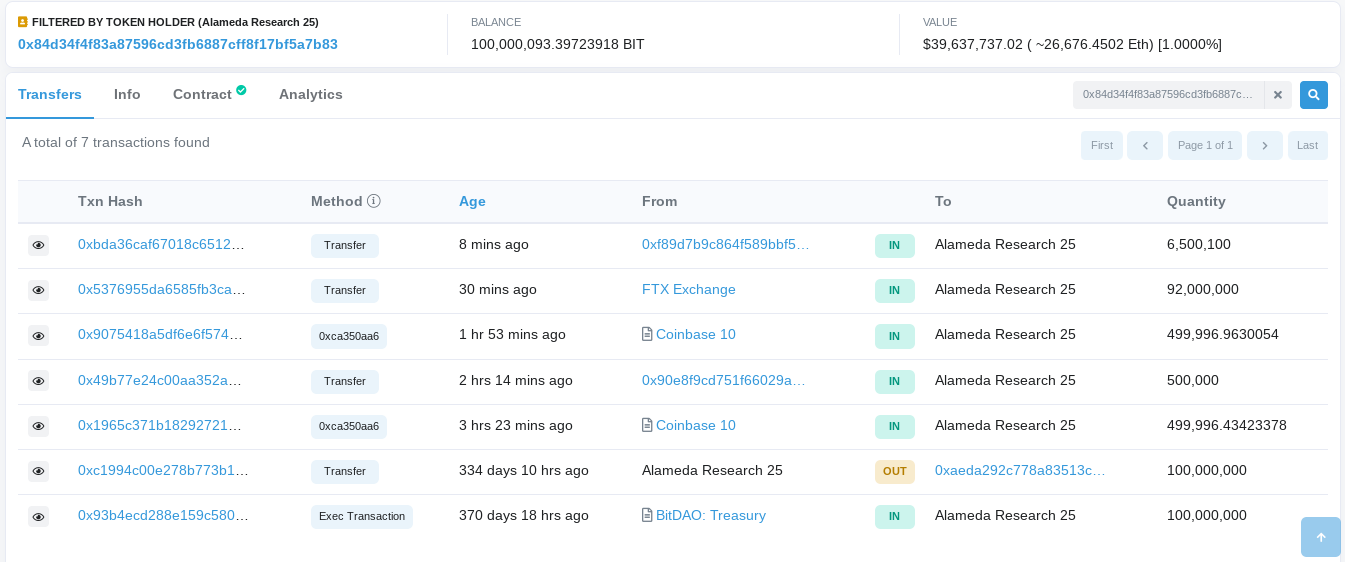Click the Txn Hash column header
The width and height of the screenshot is (1345, 562).
click(x=110, y=201)
